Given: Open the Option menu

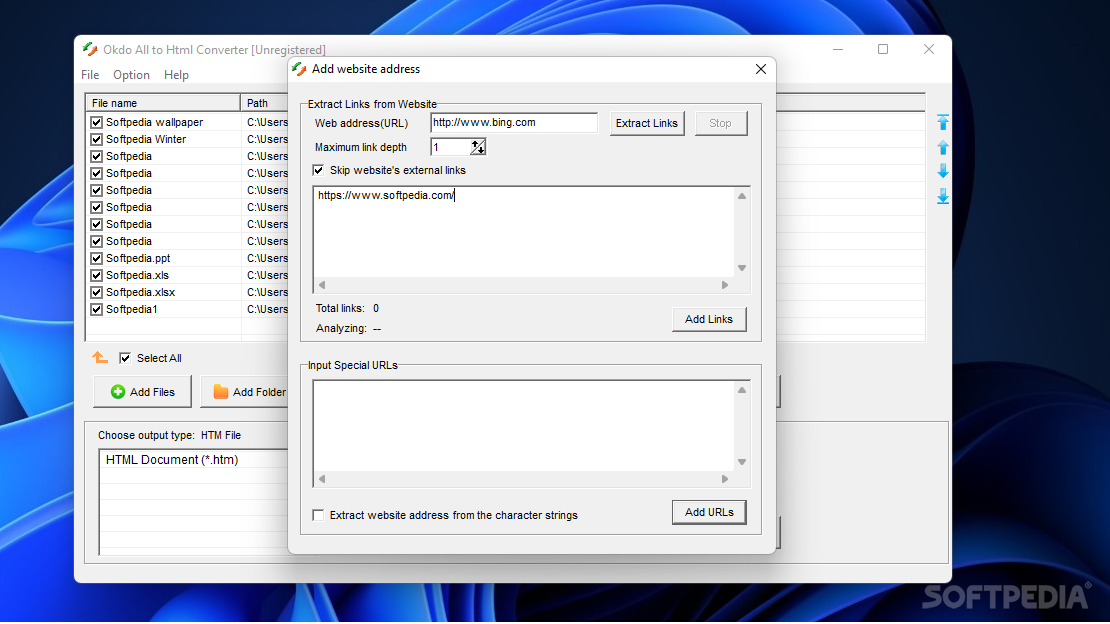Looking at the screenshot, I should [131, 75].
